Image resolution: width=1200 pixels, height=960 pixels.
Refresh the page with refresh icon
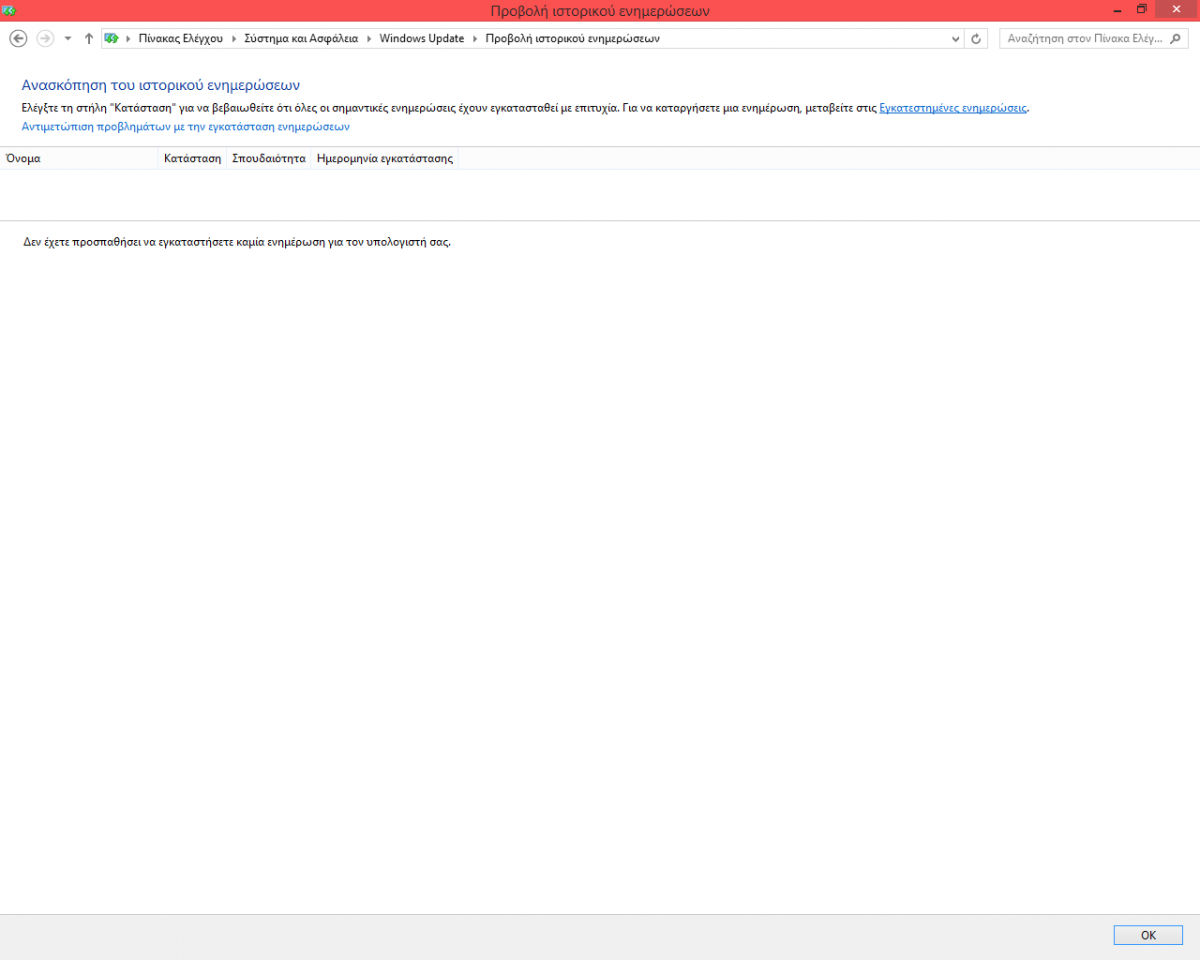tap(977, 39)
